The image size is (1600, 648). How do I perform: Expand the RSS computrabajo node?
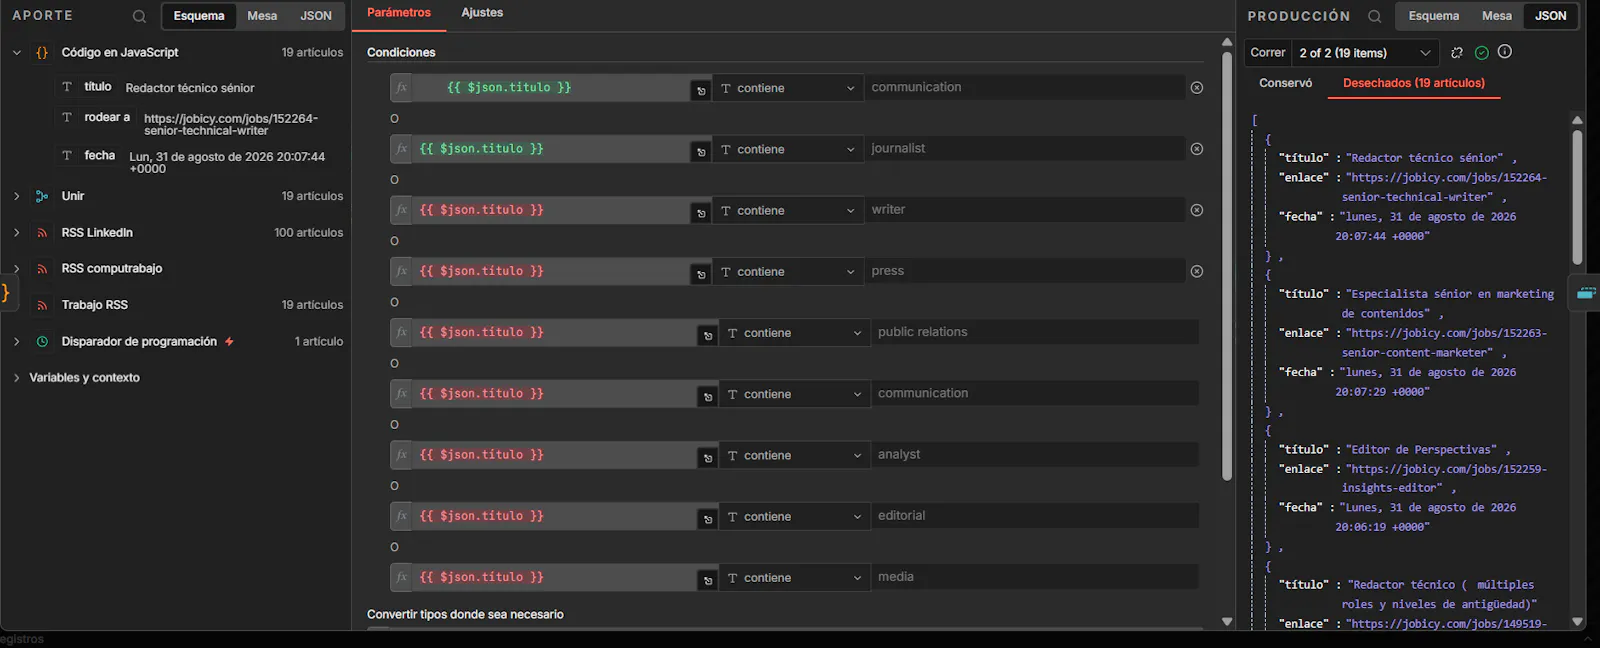point(16,268)
